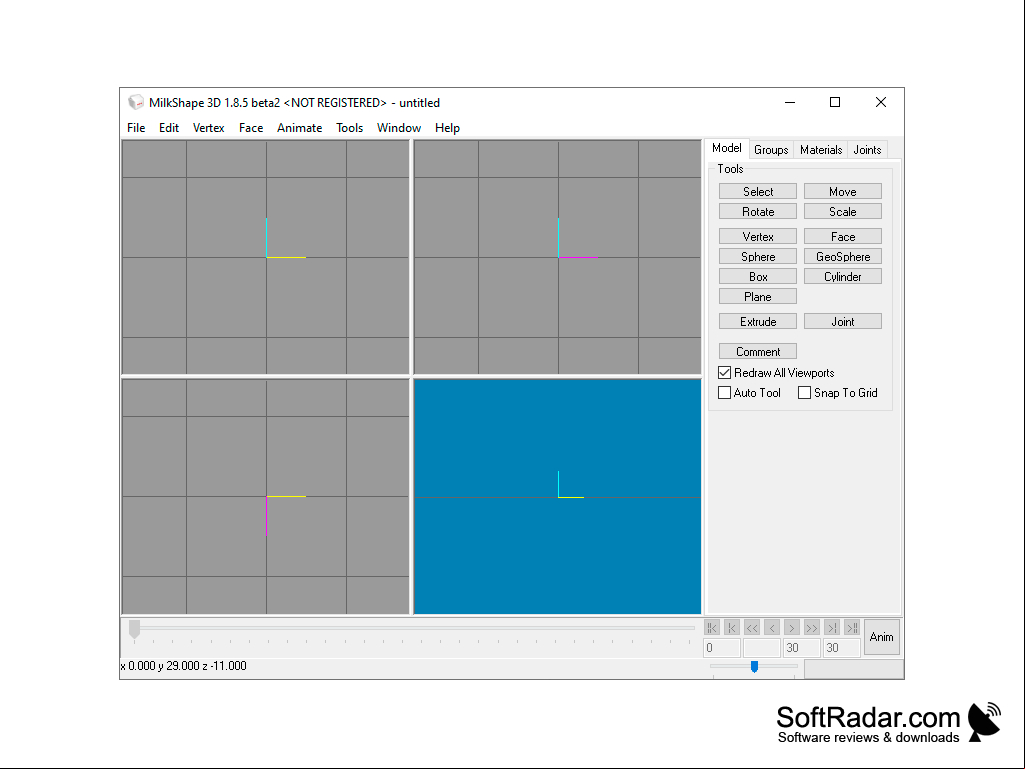The image size is (1025, 769).
Task: Open the Tools menu
Action: click(x=350, y=128)
